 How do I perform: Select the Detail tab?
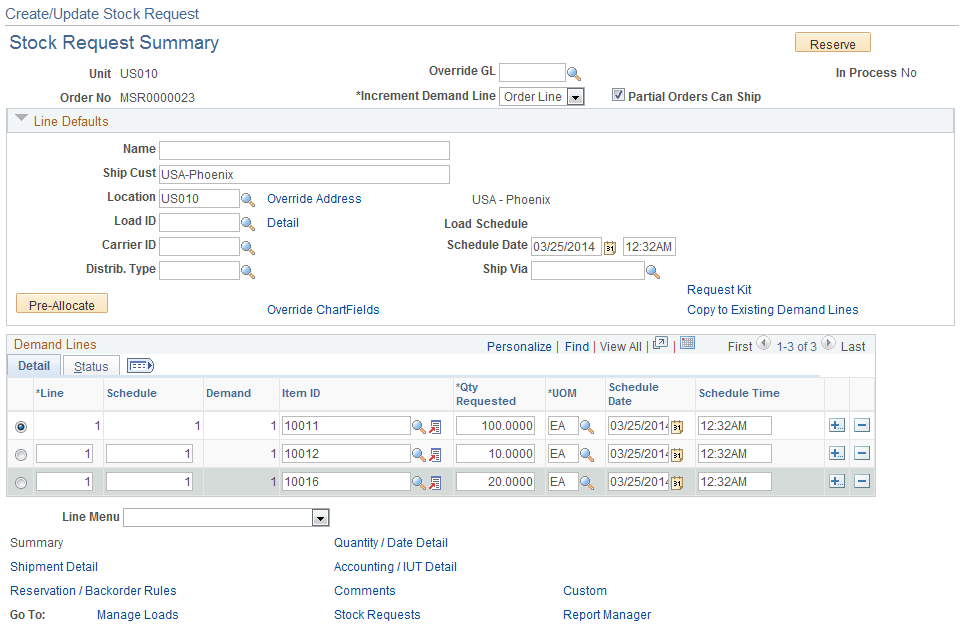pos(33,365)
